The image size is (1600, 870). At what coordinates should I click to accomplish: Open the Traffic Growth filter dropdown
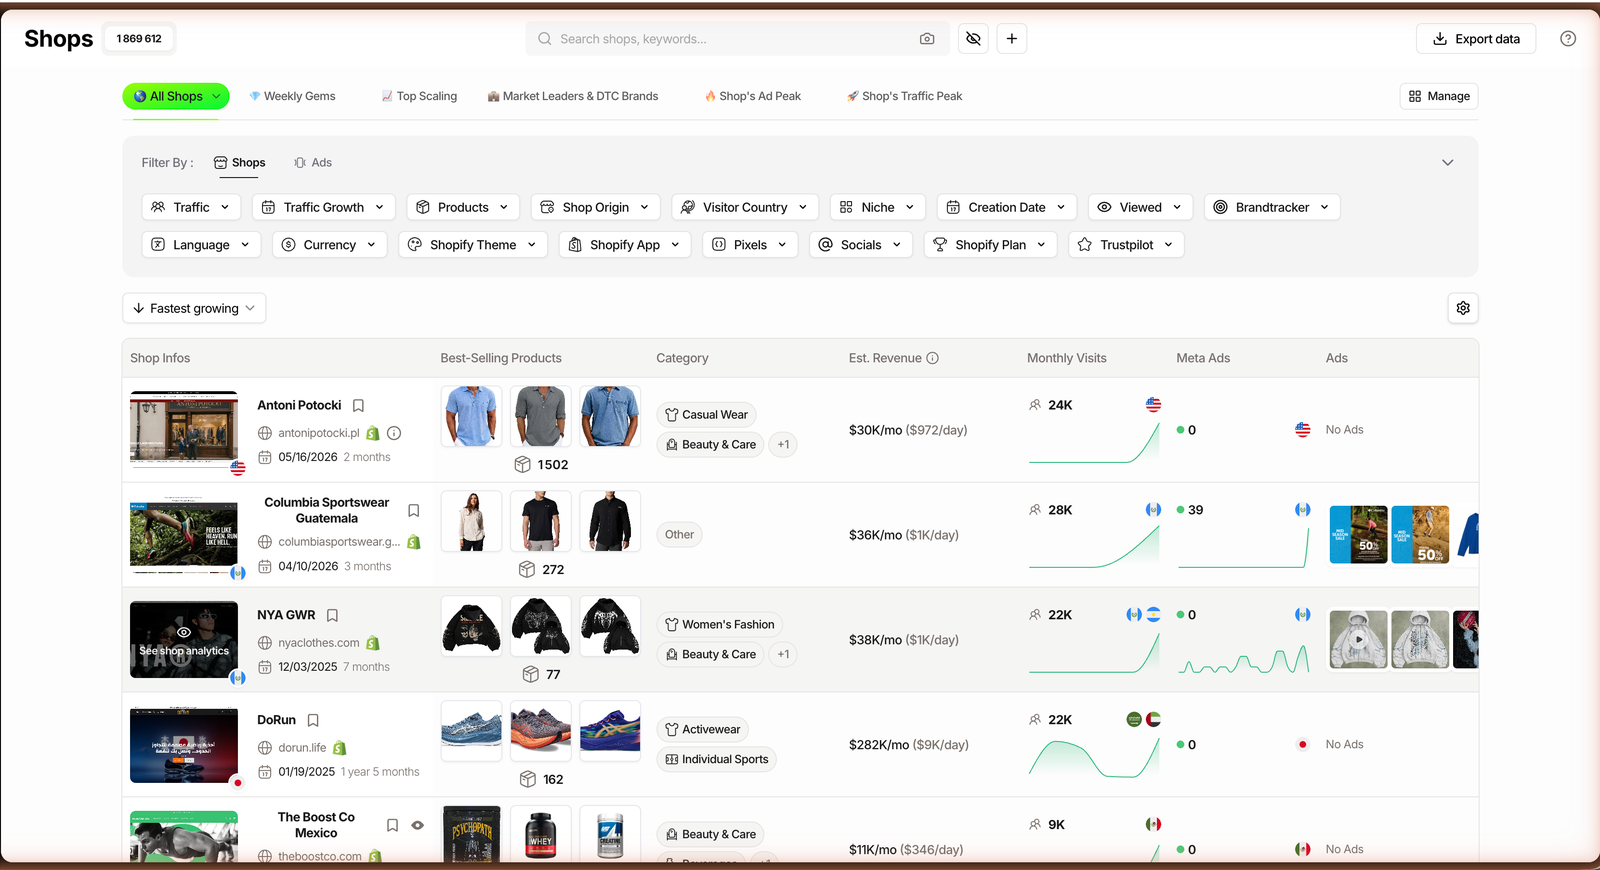tap(323, 207)
